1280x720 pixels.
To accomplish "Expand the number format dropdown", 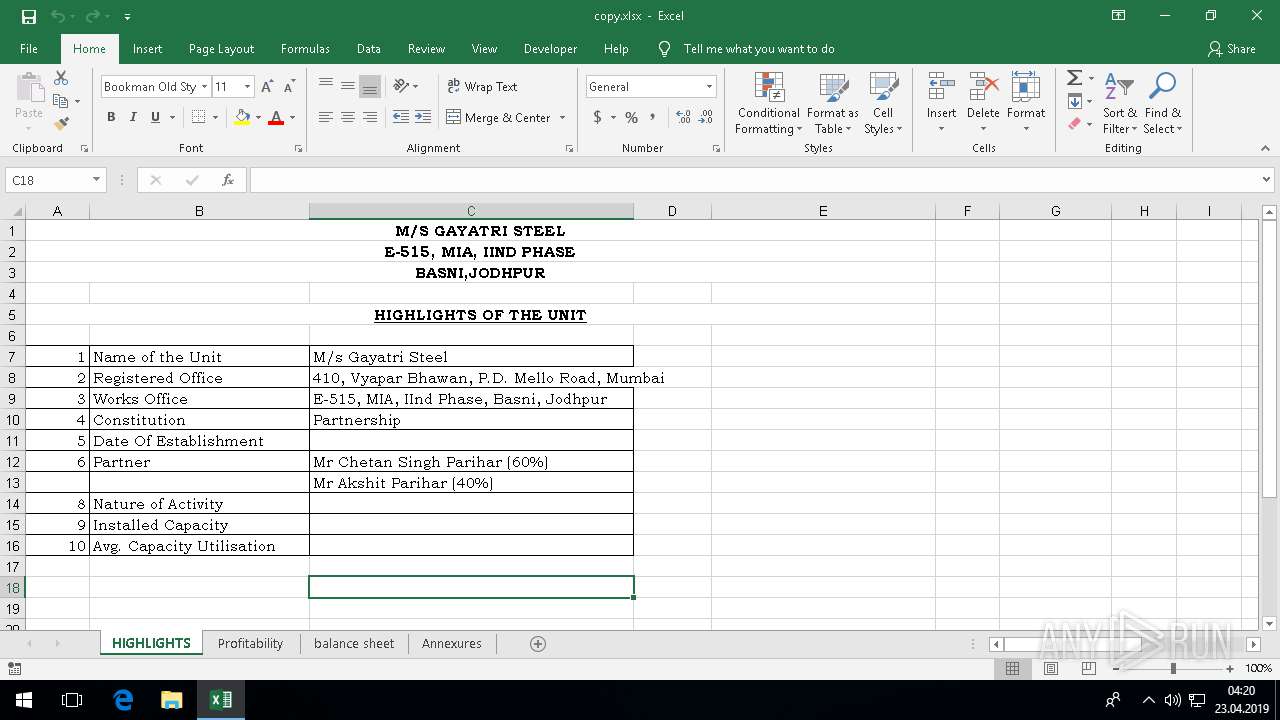I will pos(709,87).
